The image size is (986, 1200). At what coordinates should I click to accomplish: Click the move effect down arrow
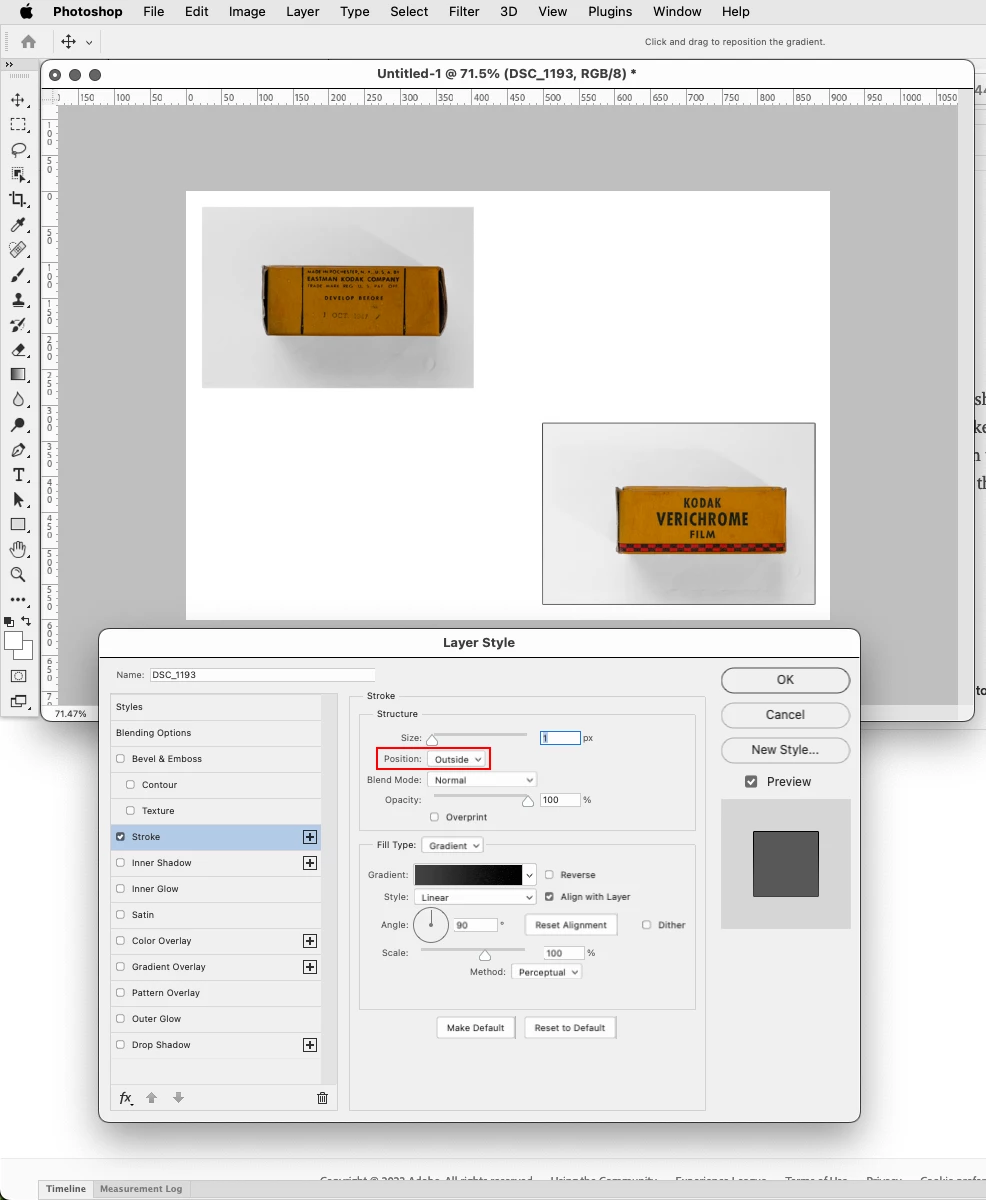click(178, 1098)
